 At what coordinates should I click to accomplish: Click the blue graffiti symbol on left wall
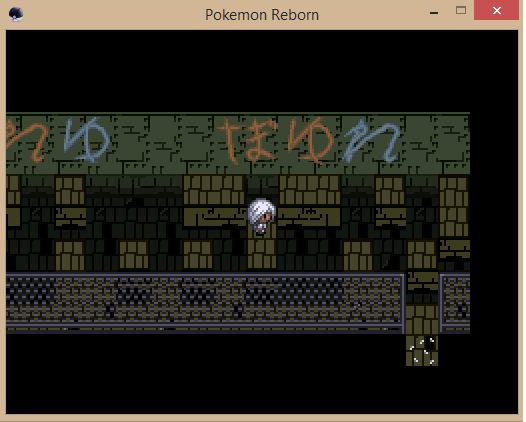click(x=87, y=140)
